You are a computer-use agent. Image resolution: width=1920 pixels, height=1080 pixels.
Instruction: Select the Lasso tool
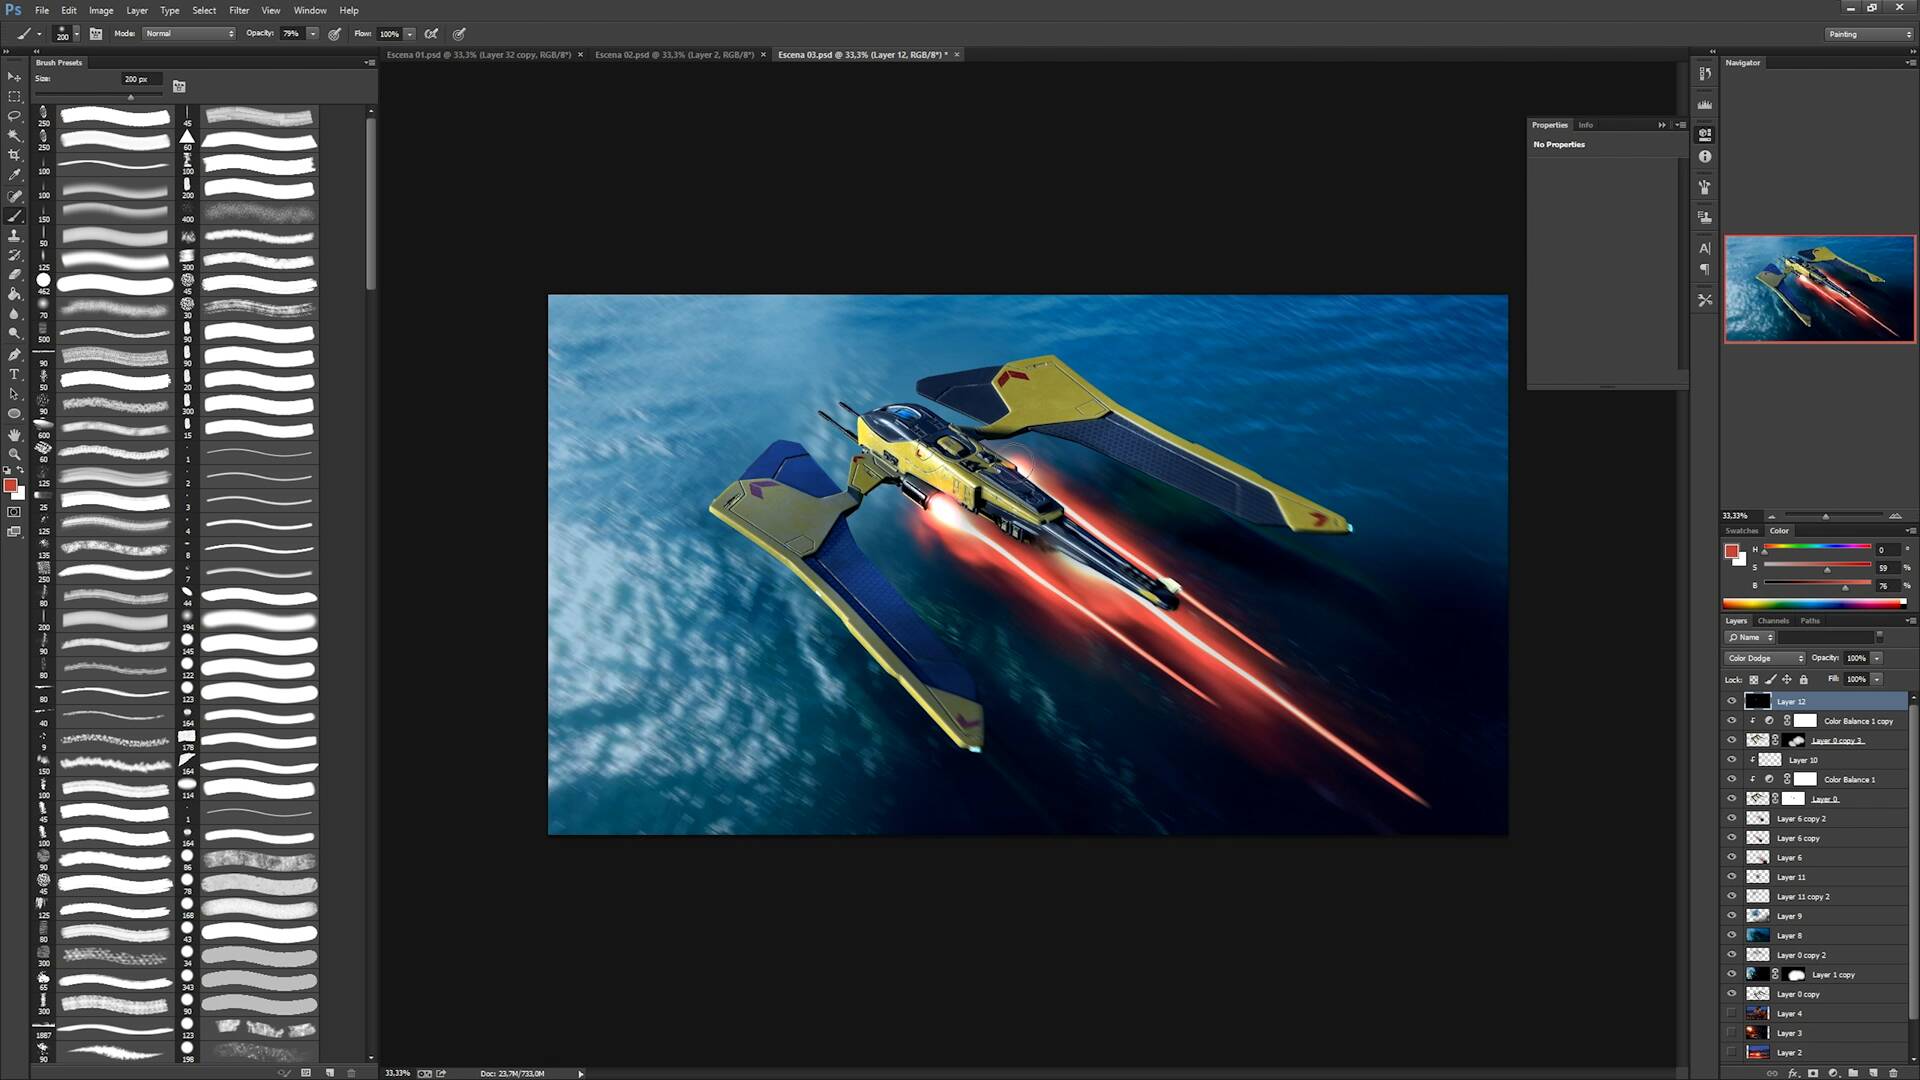[14, 116]
